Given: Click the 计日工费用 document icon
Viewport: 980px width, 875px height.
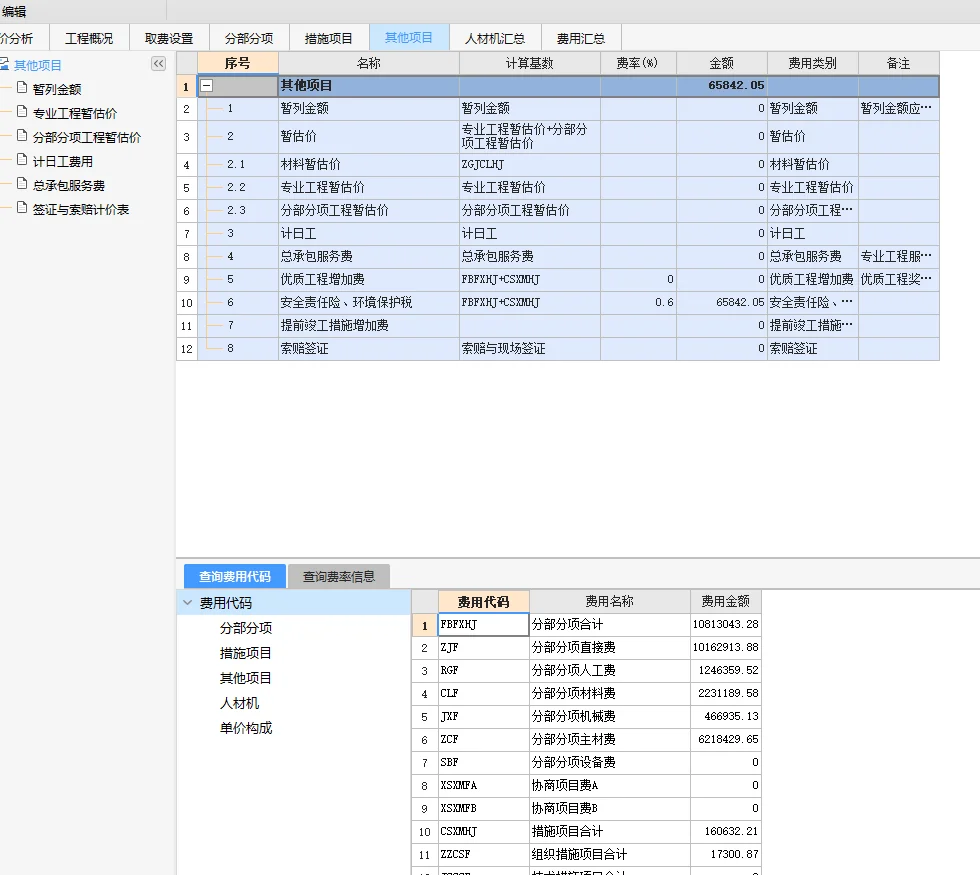Looking at the screenshot, I should [x=22, y=160].
